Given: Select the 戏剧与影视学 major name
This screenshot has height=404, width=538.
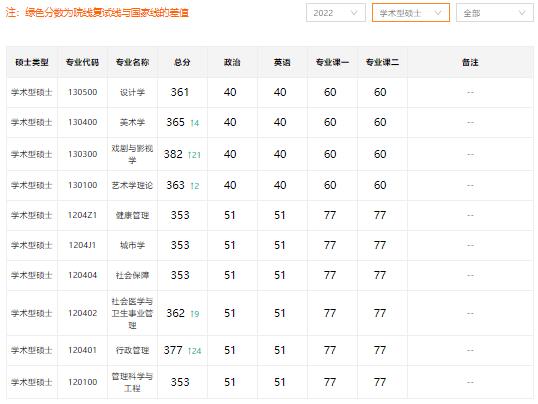Looking at the screenshot, I should pos(132,154).
